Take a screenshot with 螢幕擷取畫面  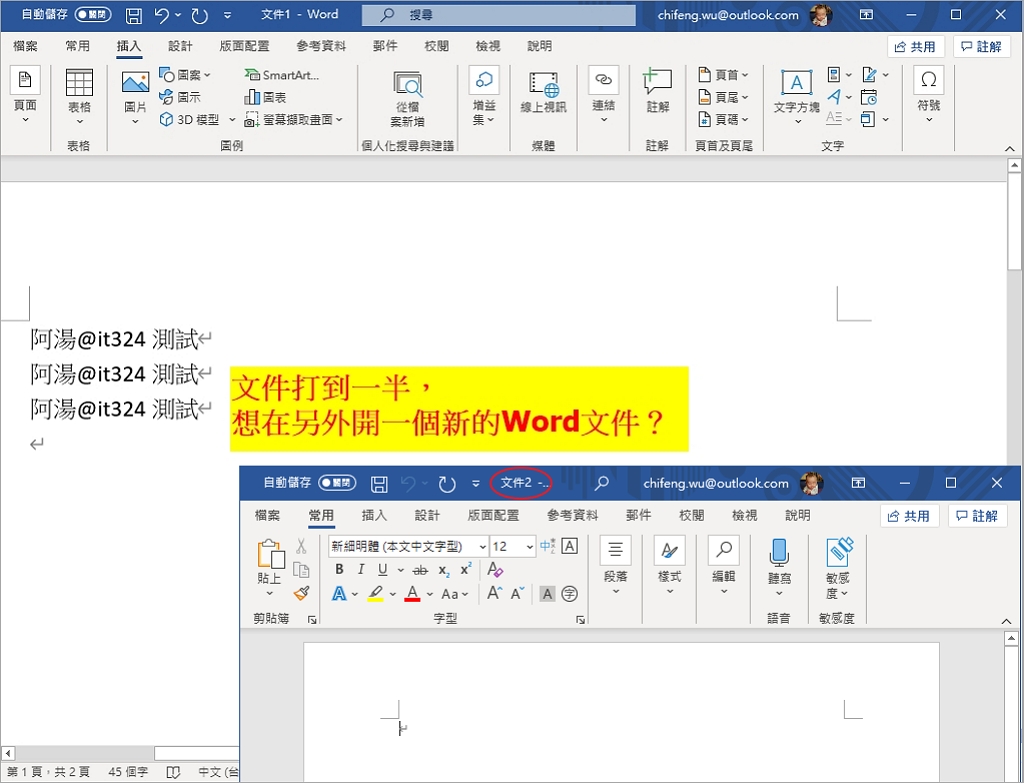[293, 118]
